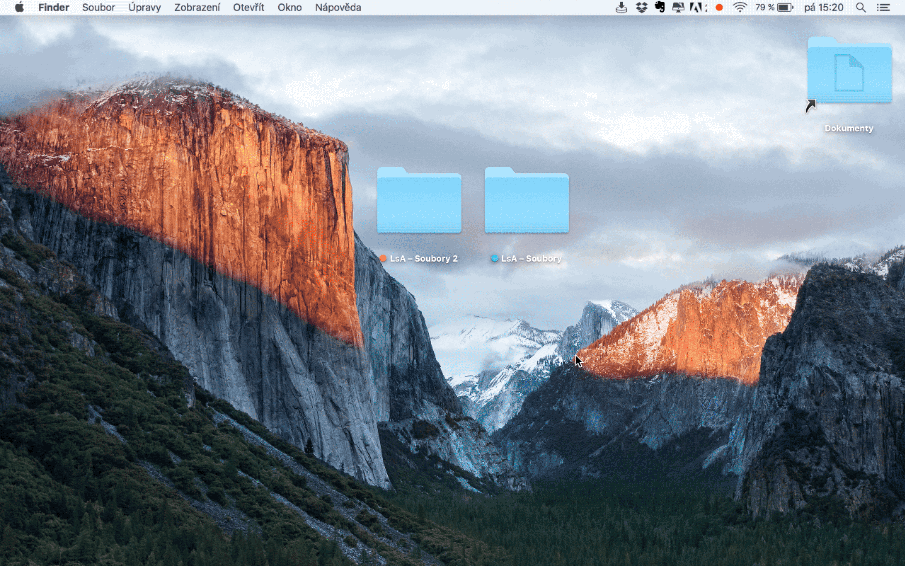This screenshot has height=566, width=905.
Task: Open the Úpravy menu
Action: [x=144, y=8]
